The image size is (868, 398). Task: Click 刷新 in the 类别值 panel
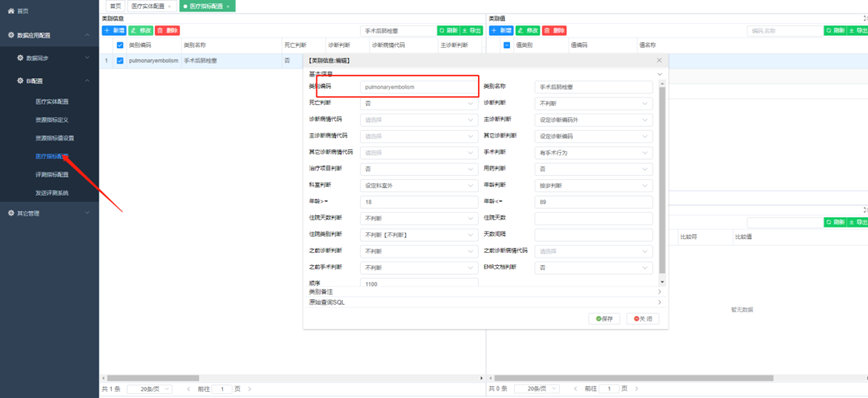coord(835,30)
